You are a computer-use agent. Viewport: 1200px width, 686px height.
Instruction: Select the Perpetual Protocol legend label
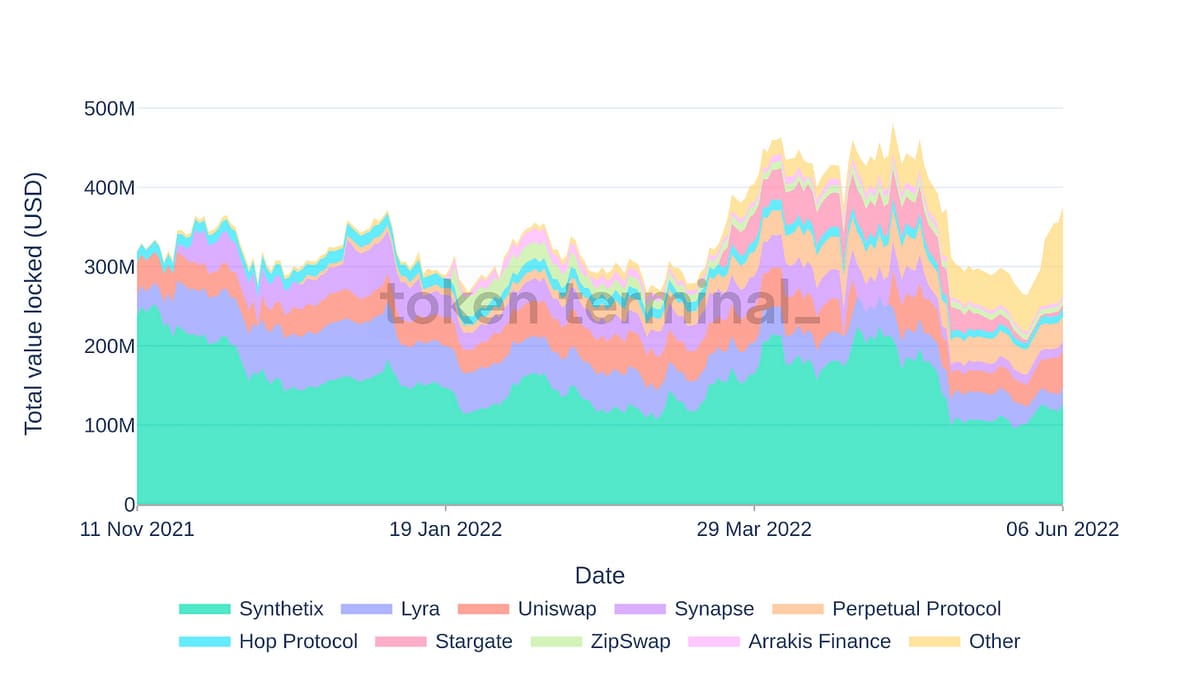coord(916,609)
